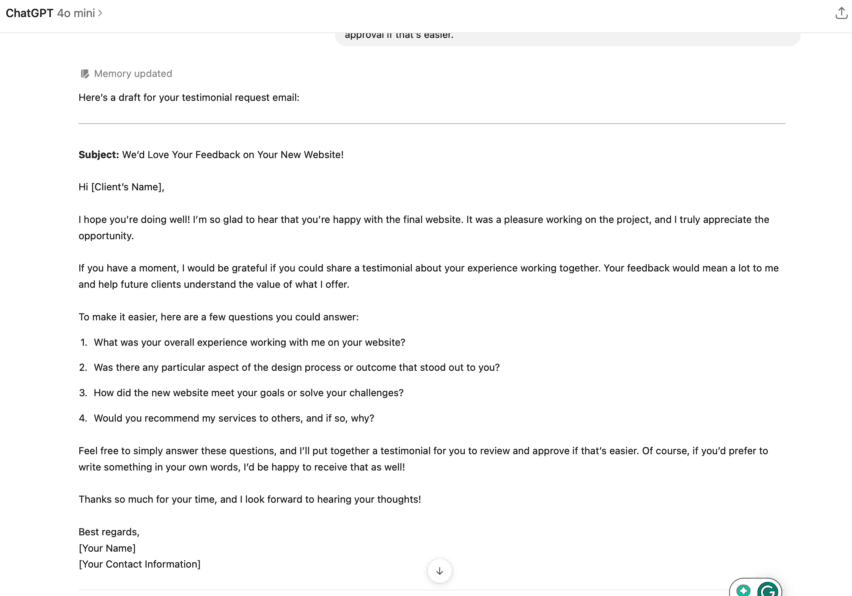The height and width of the screenshot is (596, 852).
Task: Click the bold Subject label
Action: [99, 155]
